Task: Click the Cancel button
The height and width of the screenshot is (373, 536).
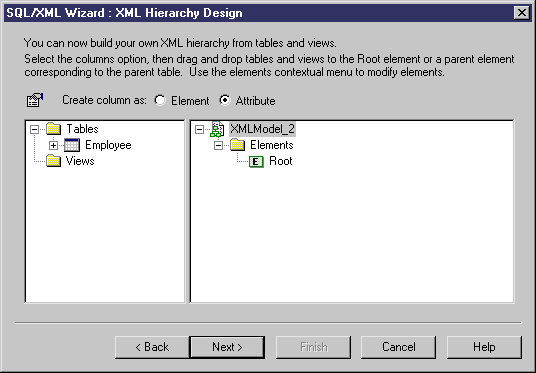Action: point(399,347)
